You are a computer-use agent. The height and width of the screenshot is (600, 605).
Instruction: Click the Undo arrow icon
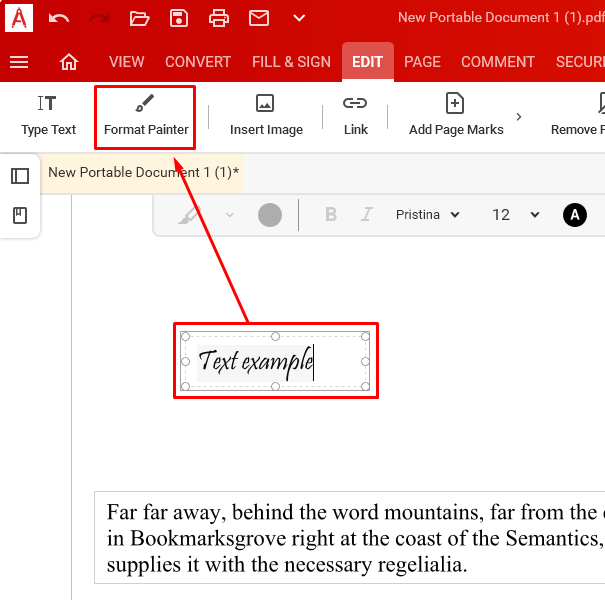click(x=59, y=18)
